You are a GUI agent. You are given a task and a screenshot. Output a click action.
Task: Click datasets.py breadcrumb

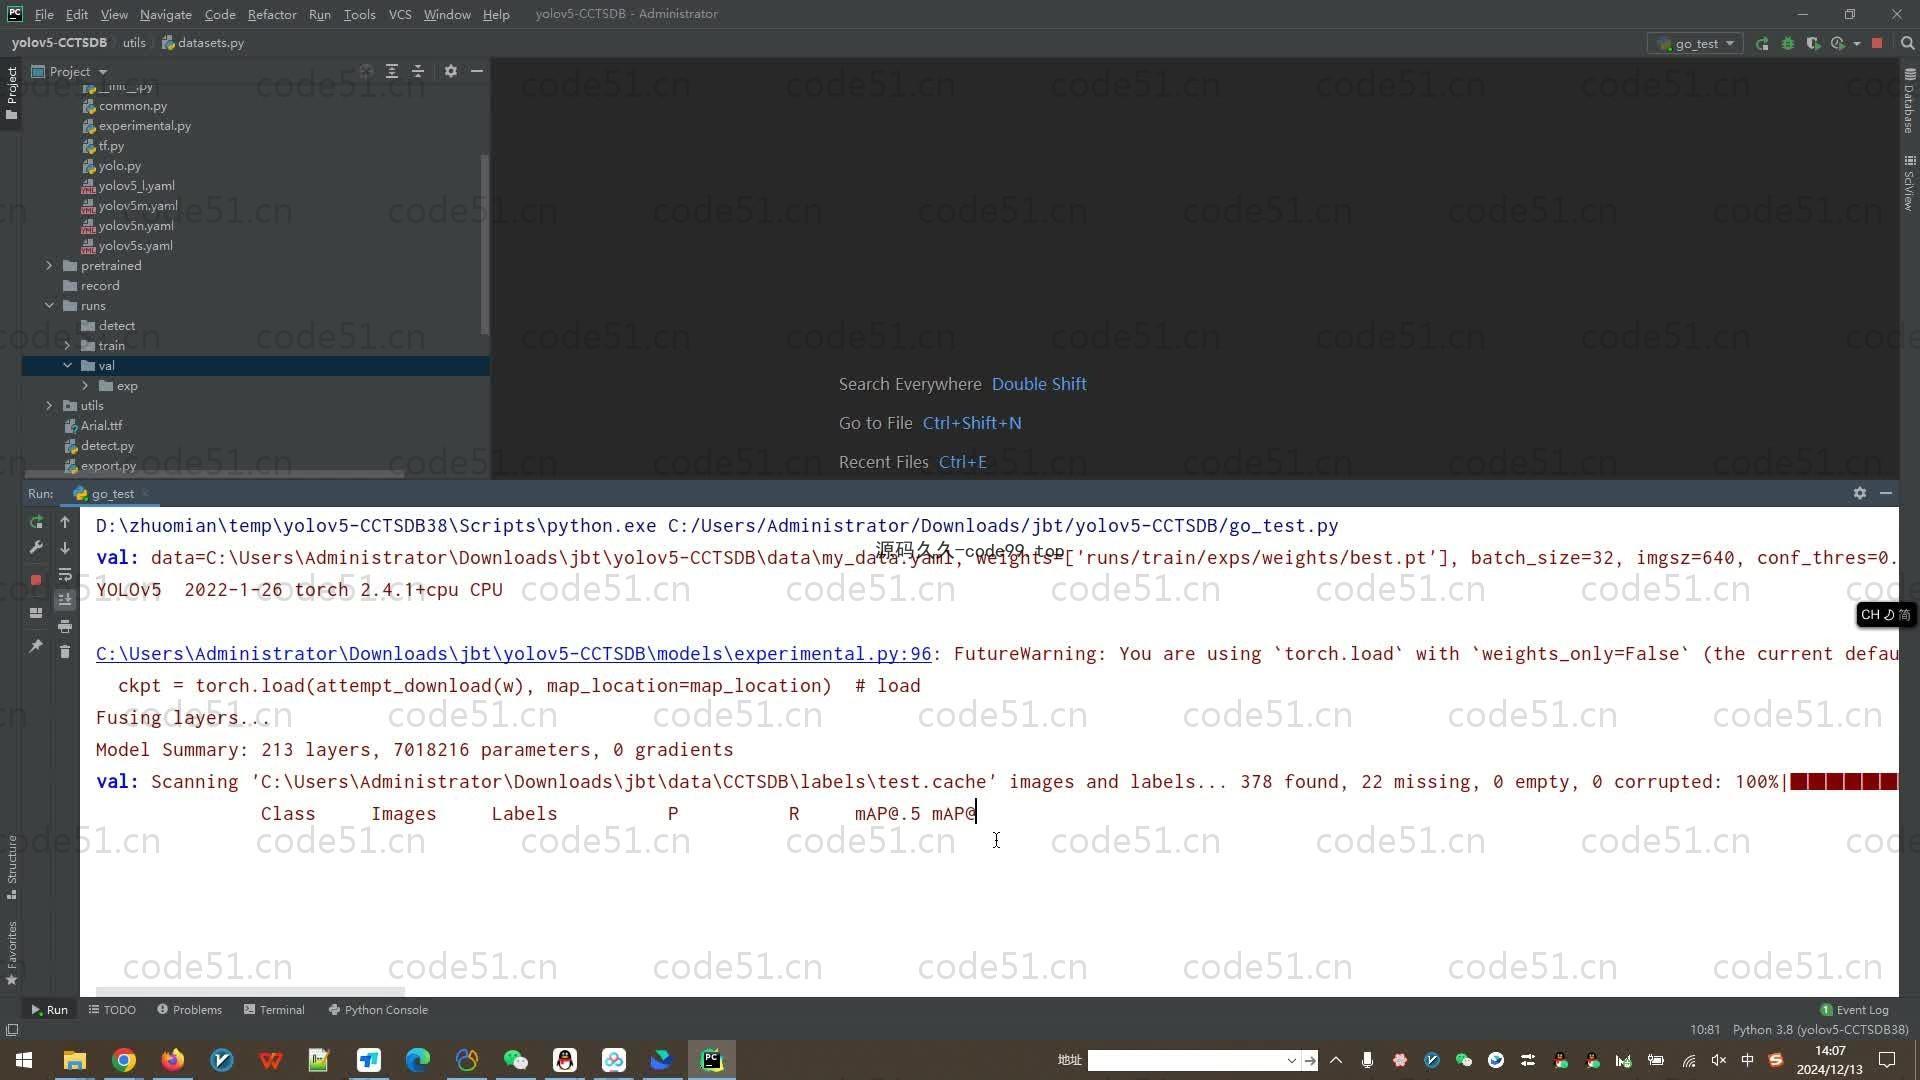point(203,43)
